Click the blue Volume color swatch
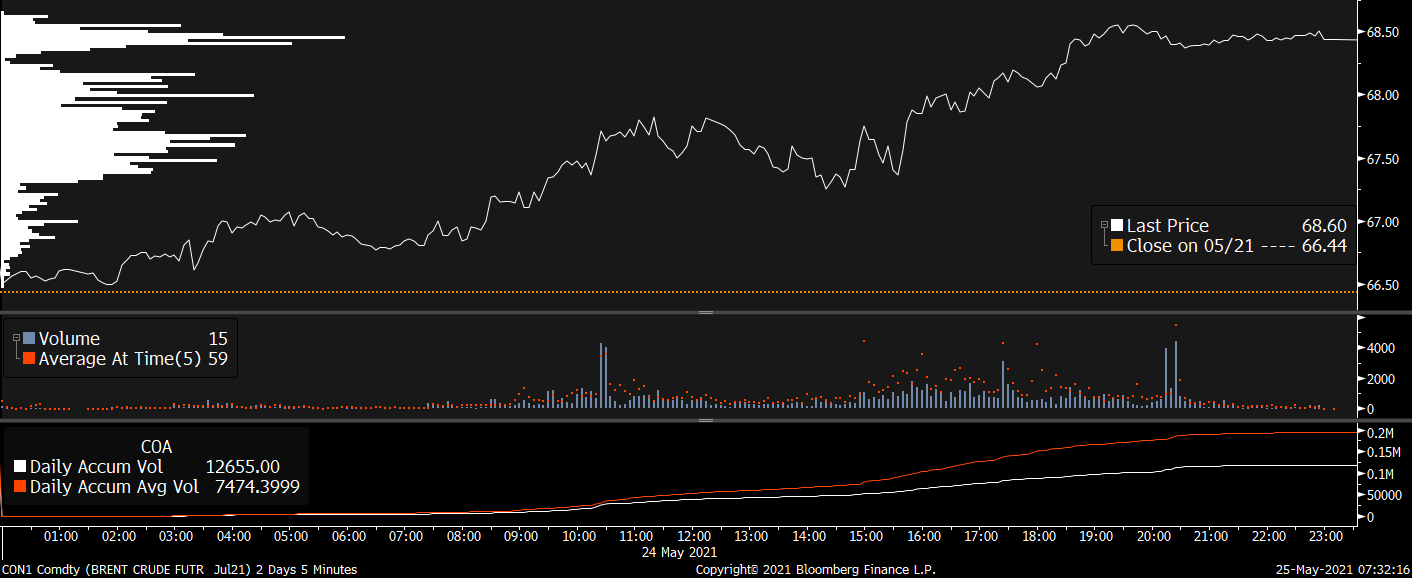This screenshot has height=578, width=1412. tap(29, 339)
